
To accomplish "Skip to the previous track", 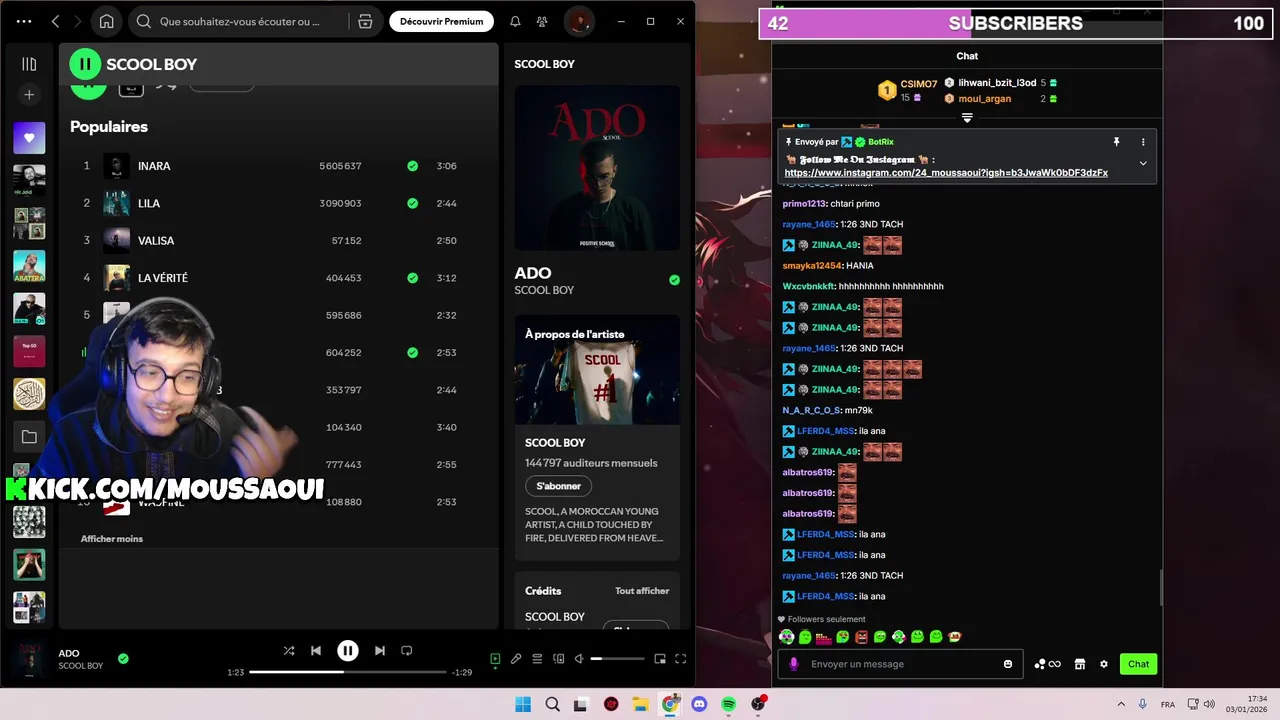I will pos(316,651).
